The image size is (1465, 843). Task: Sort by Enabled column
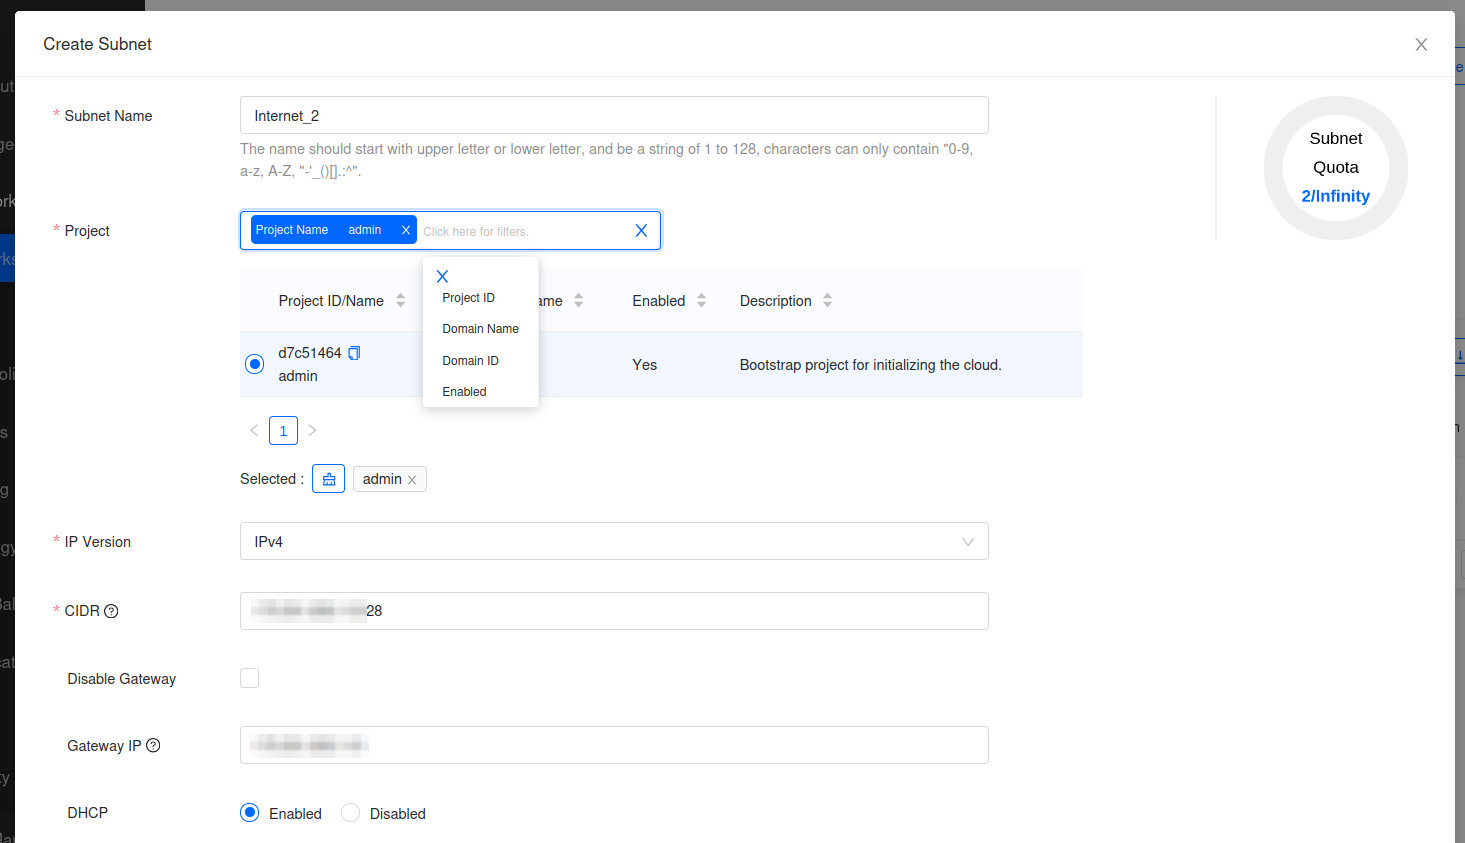(x=701, y=300)
